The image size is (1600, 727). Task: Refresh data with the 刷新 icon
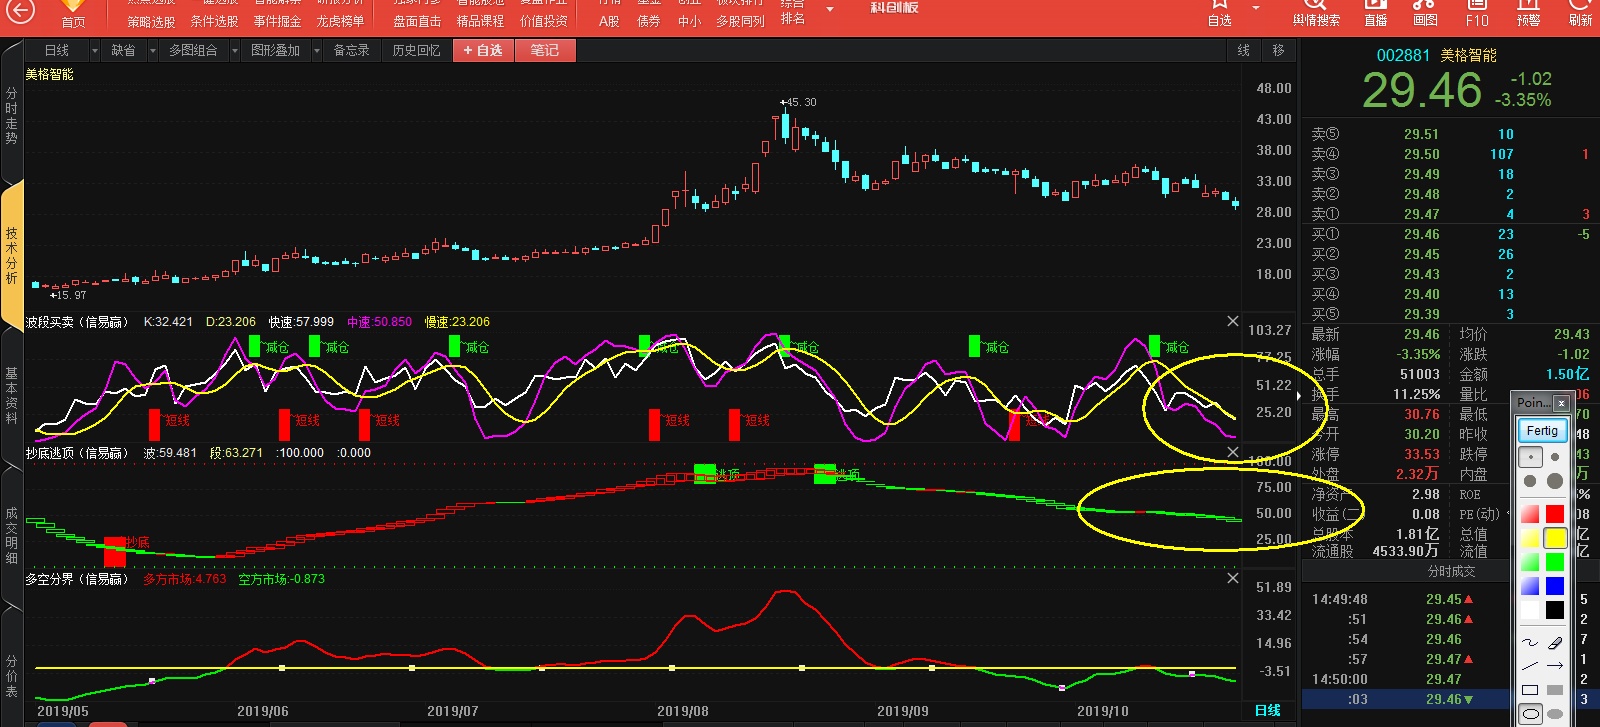tap(1580, 14)
